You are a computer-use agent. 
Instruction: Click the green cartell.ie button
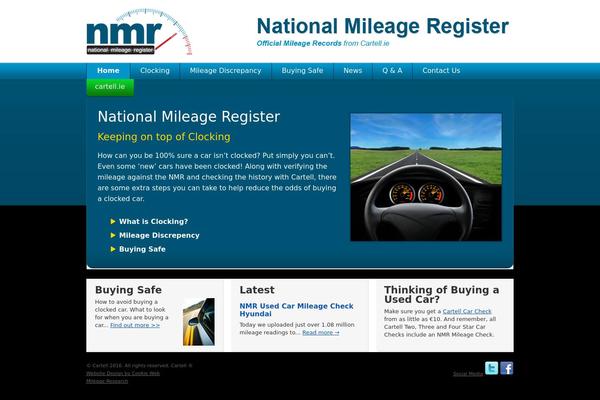(110, 87)
